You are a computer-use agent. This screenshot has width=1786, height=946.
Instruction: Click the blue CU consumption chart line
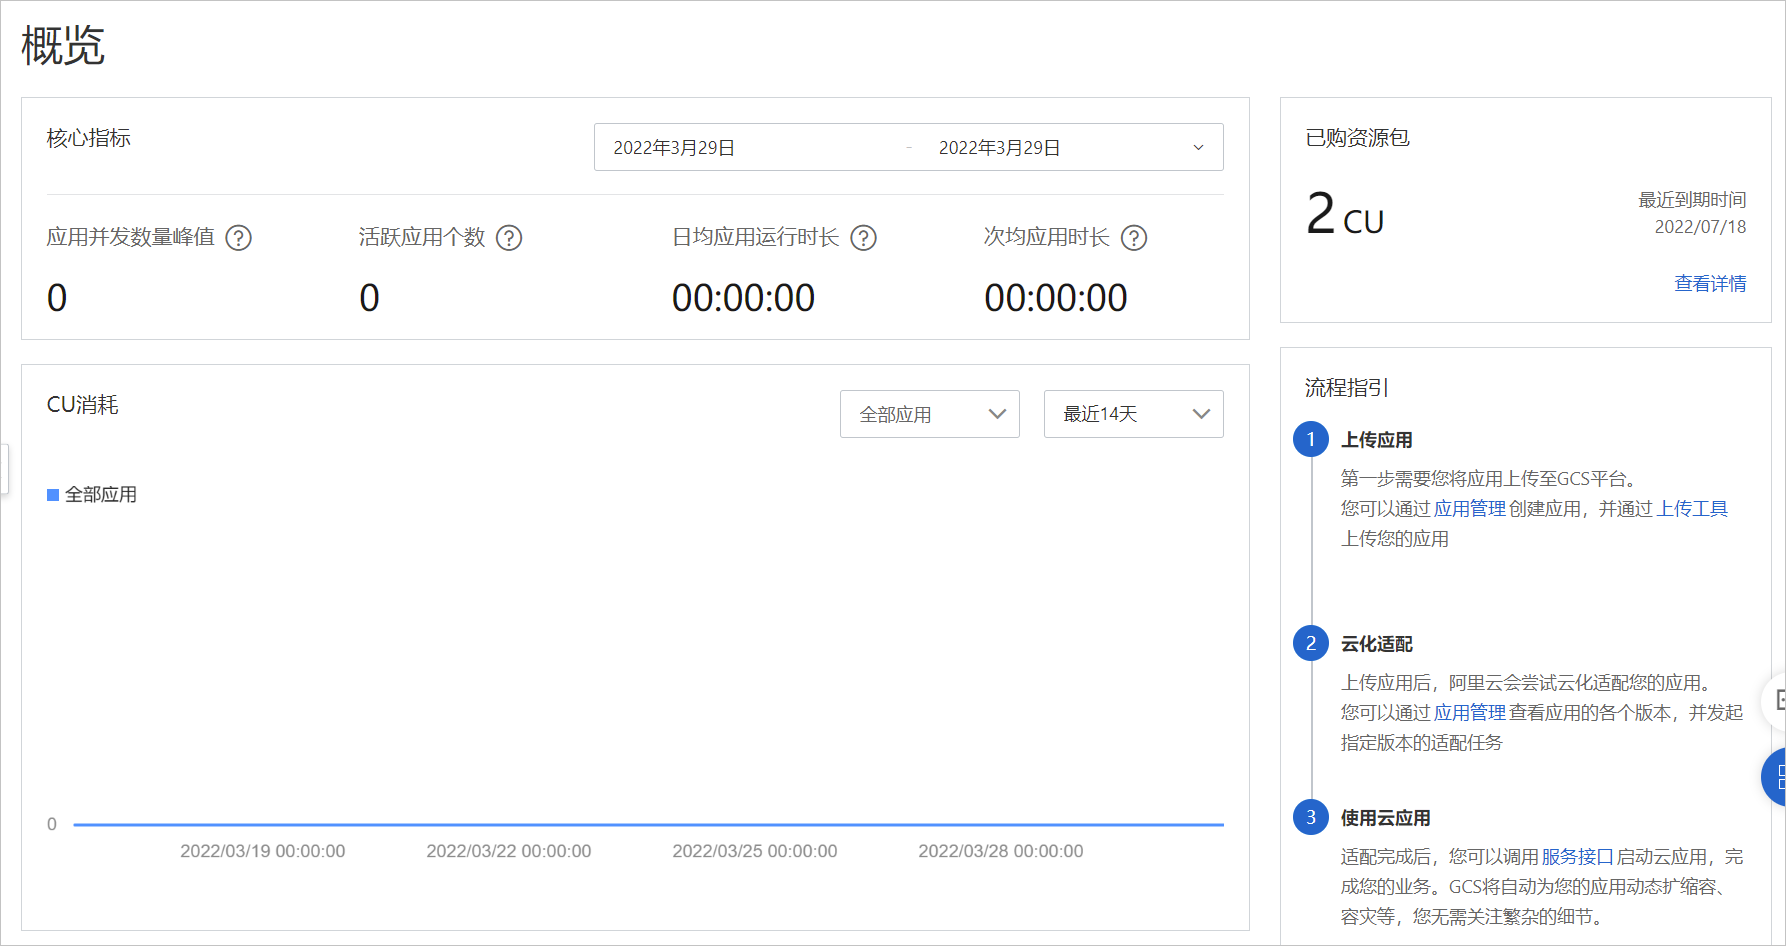tap(648, 825)
